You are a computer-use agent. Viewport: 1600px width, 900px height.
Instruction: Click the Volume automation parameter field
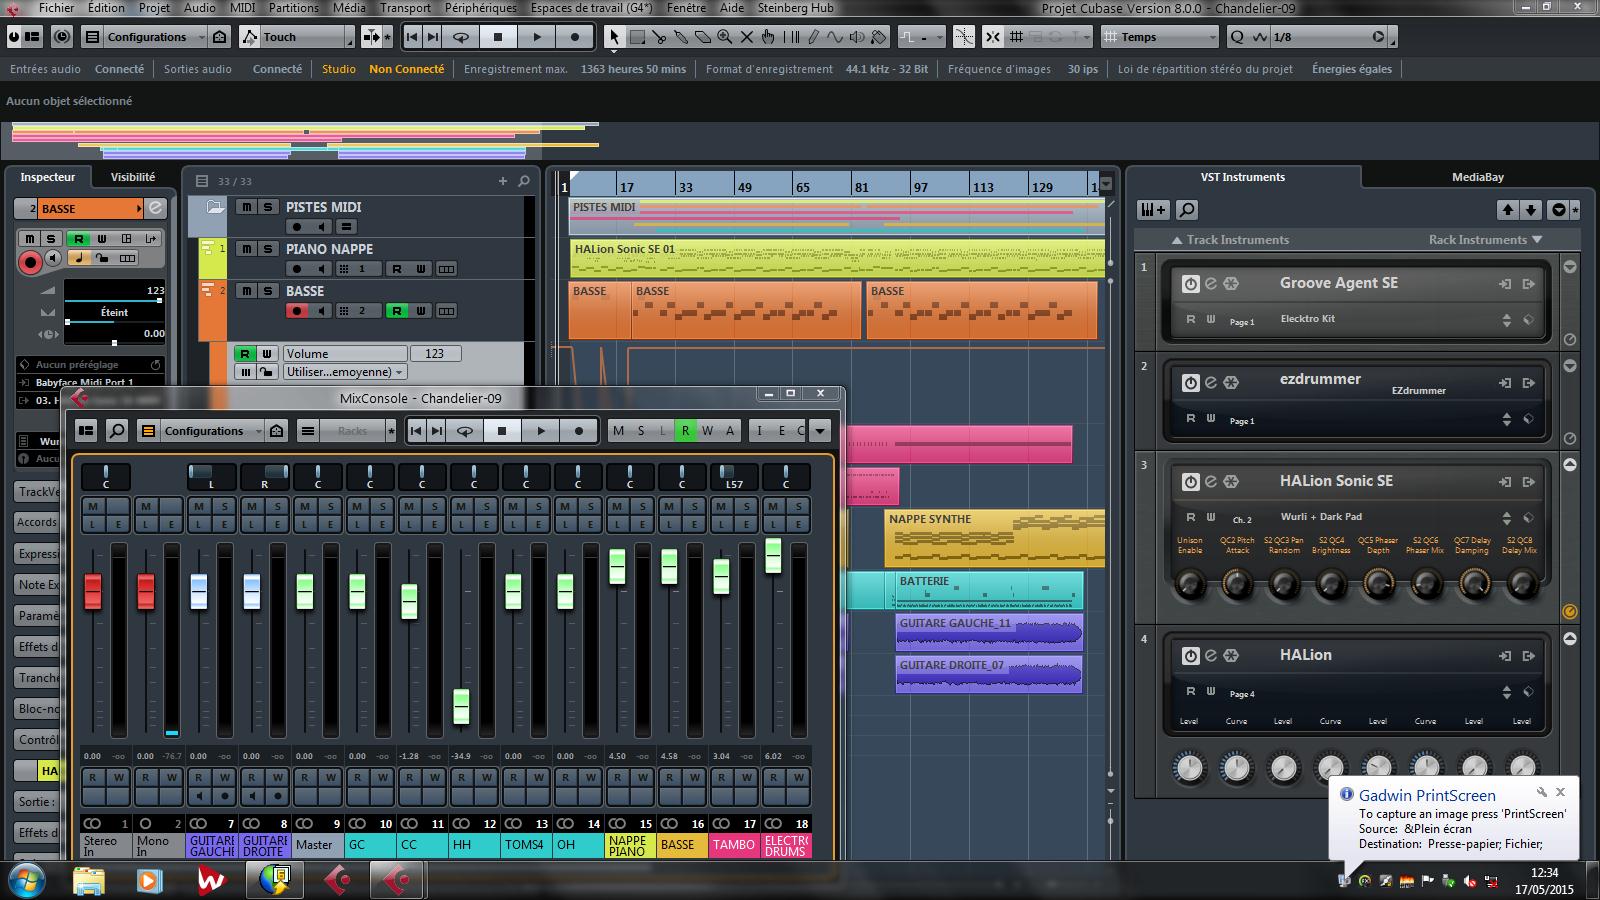coord(345,353)
